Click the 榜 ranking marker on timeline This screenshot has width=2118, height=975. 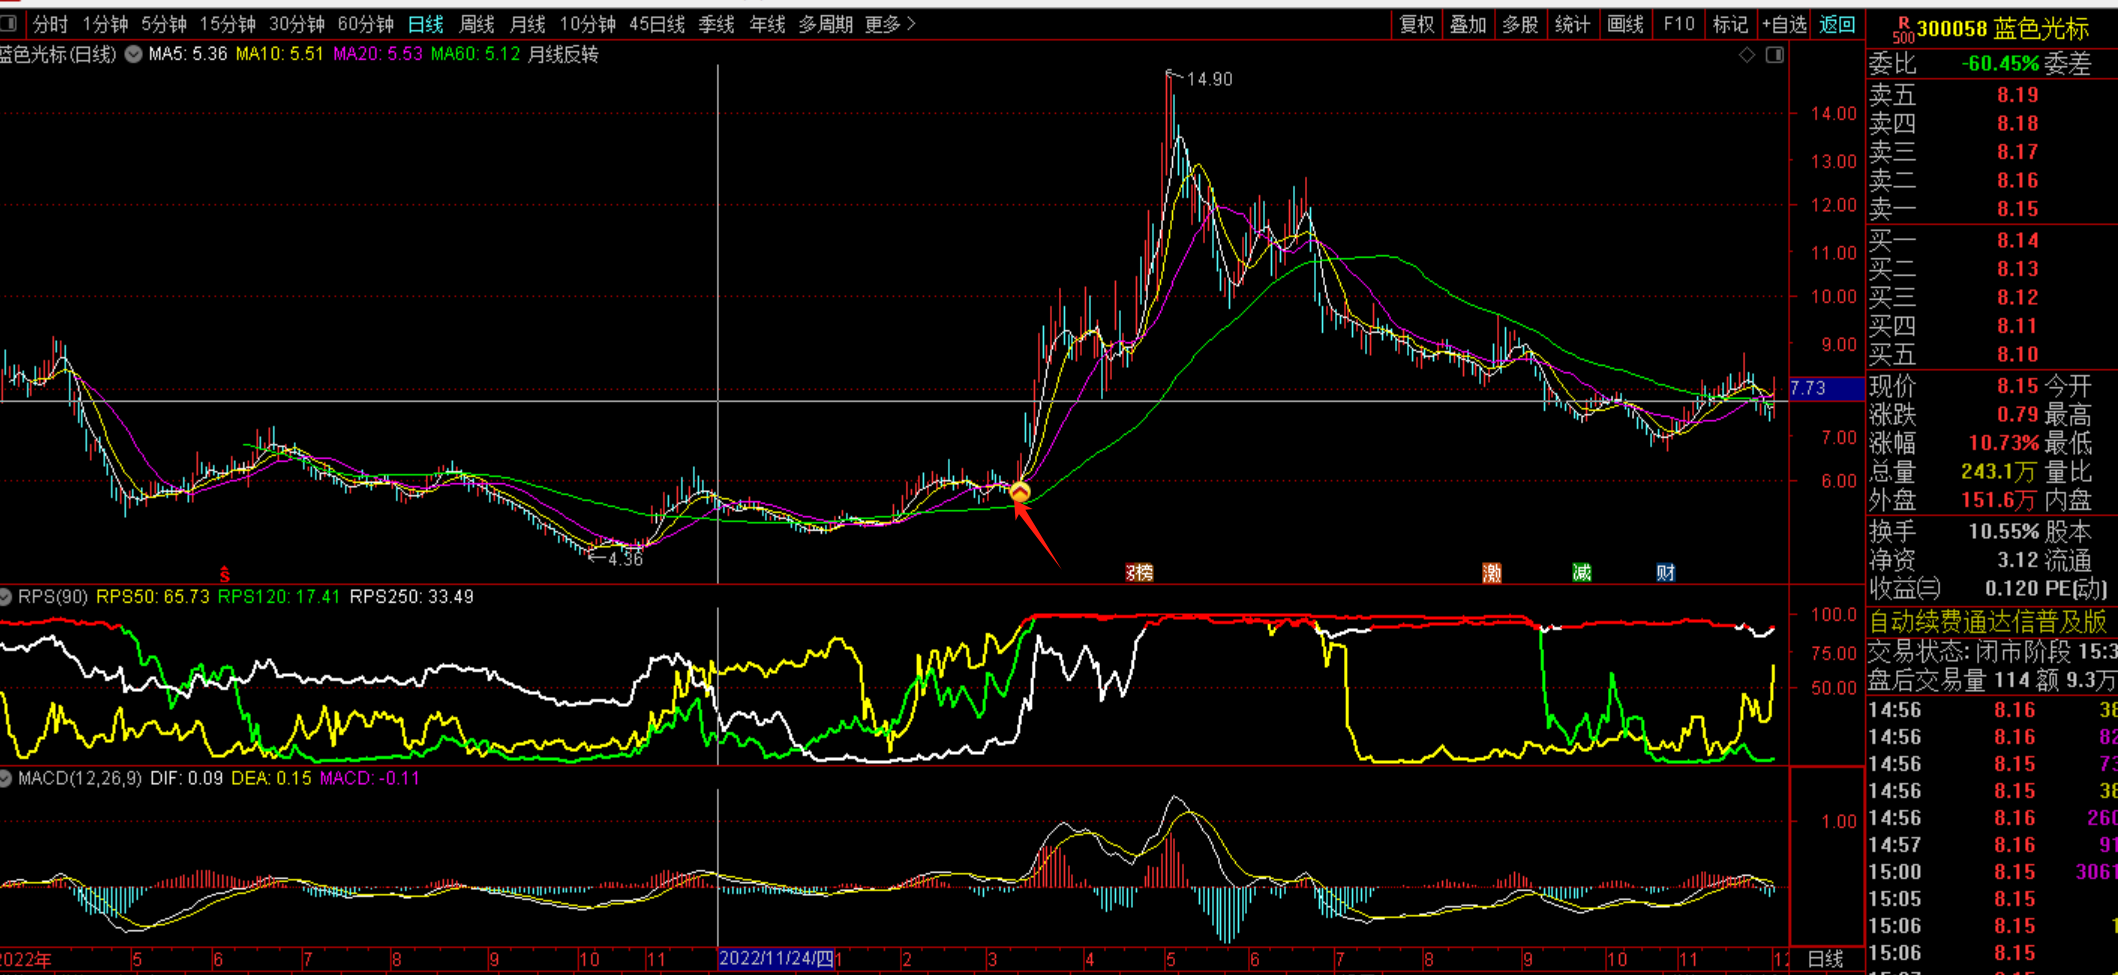[x=1140, y=573]
